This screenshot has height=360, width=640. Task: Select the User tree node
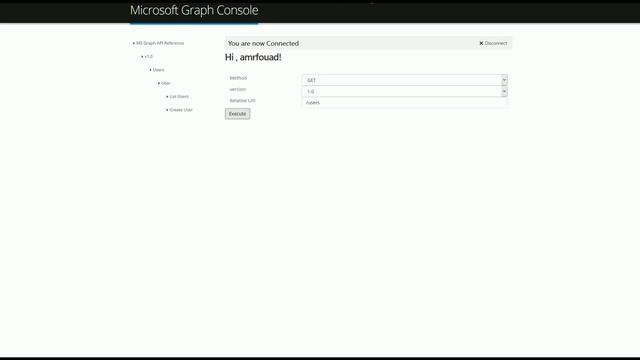click(166, 83)
